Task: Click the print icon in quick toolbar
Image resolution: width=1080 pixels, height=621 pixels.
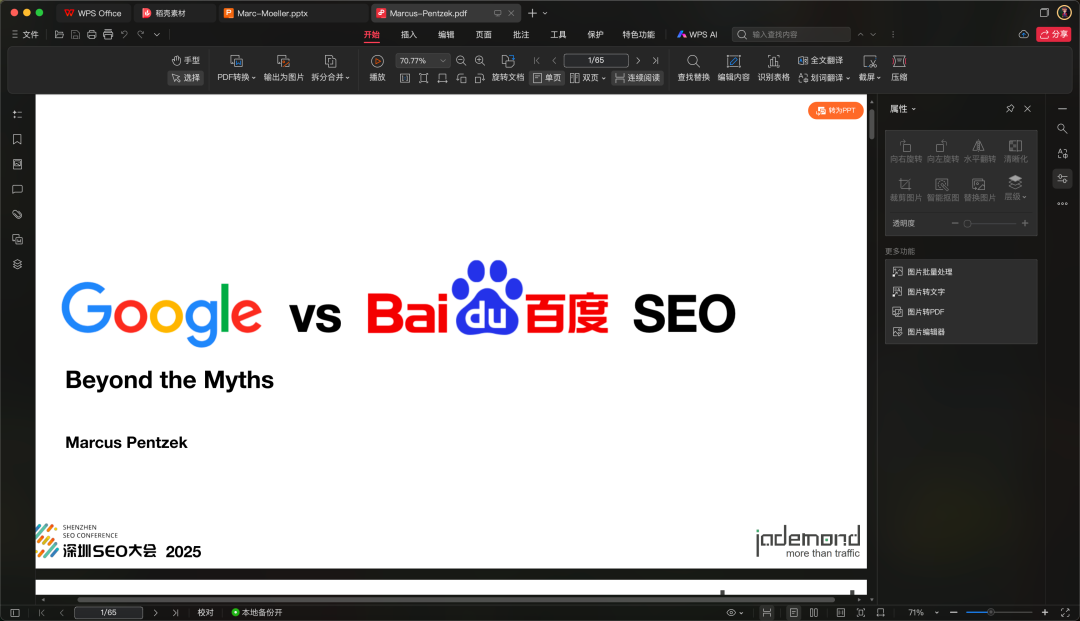Action: (x=92, y=34)
